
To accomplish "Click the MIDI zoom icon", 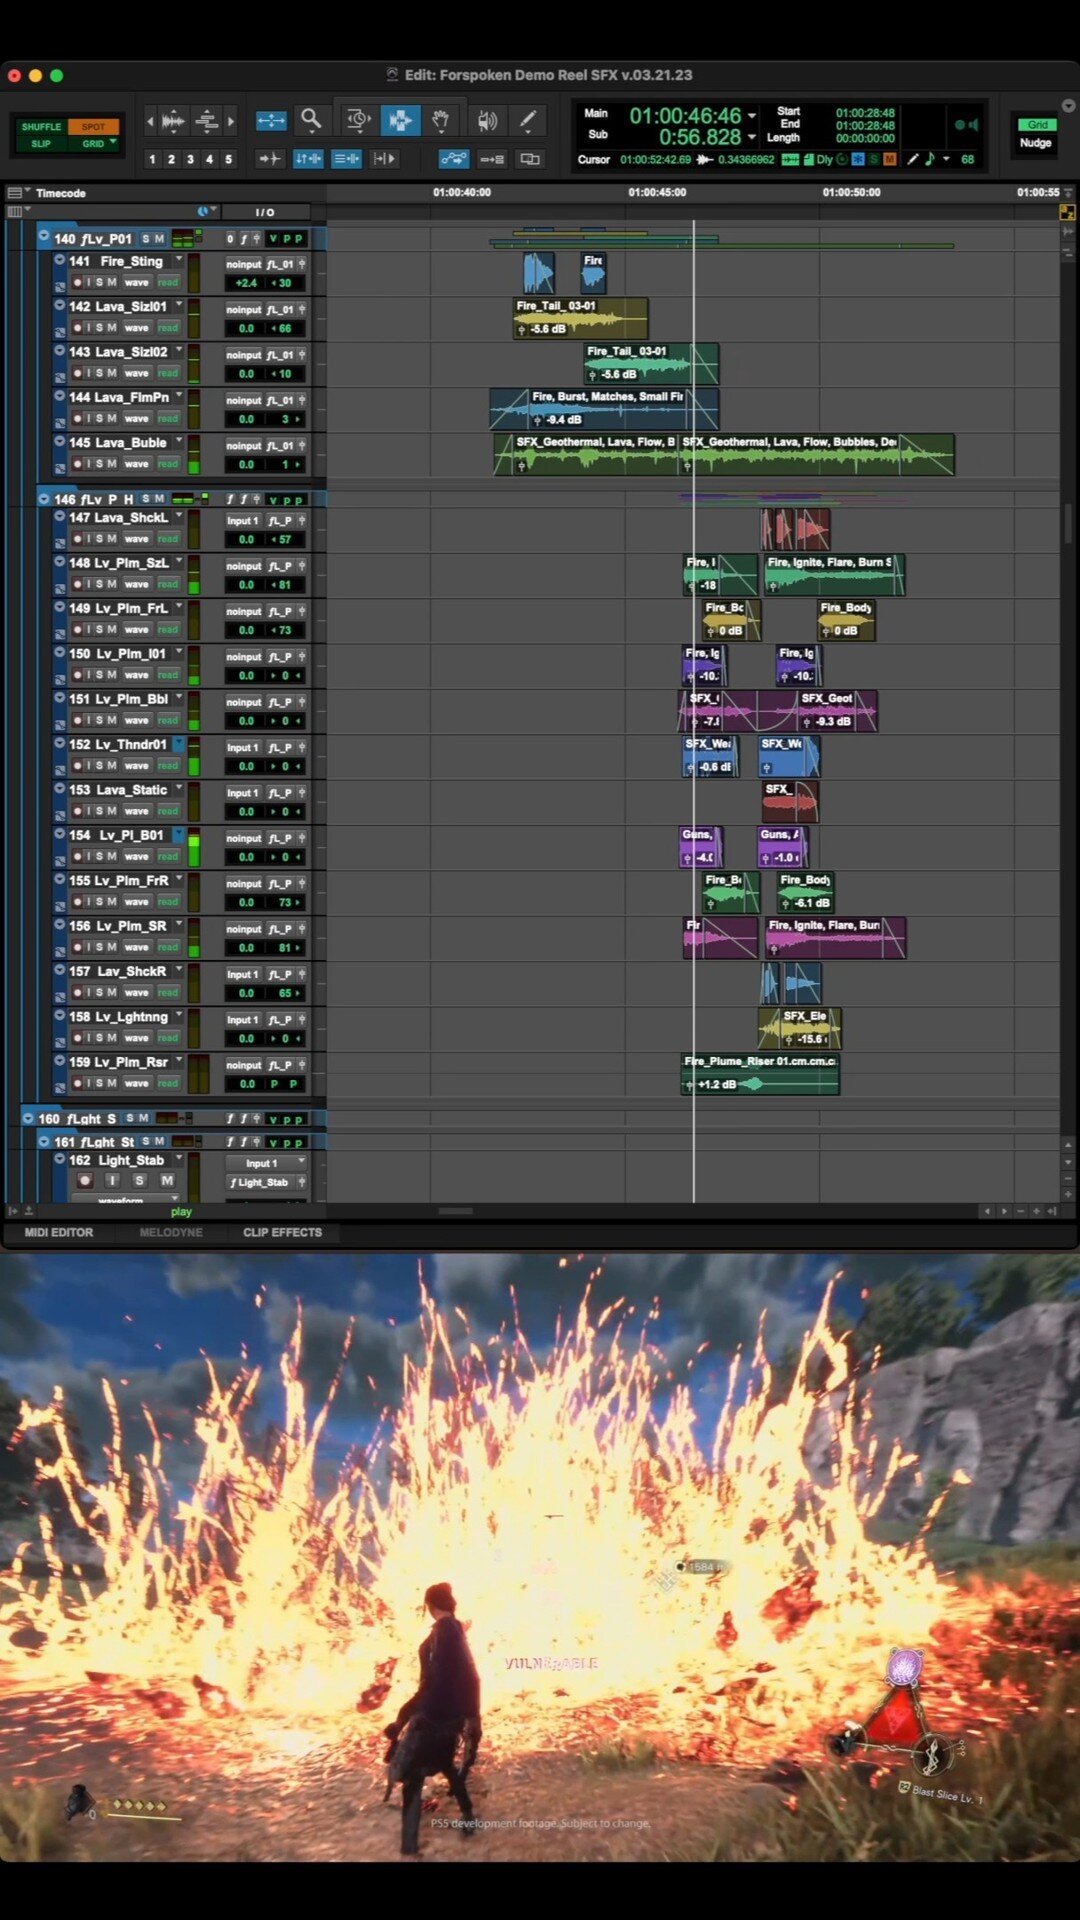I will tap(207, 121).
